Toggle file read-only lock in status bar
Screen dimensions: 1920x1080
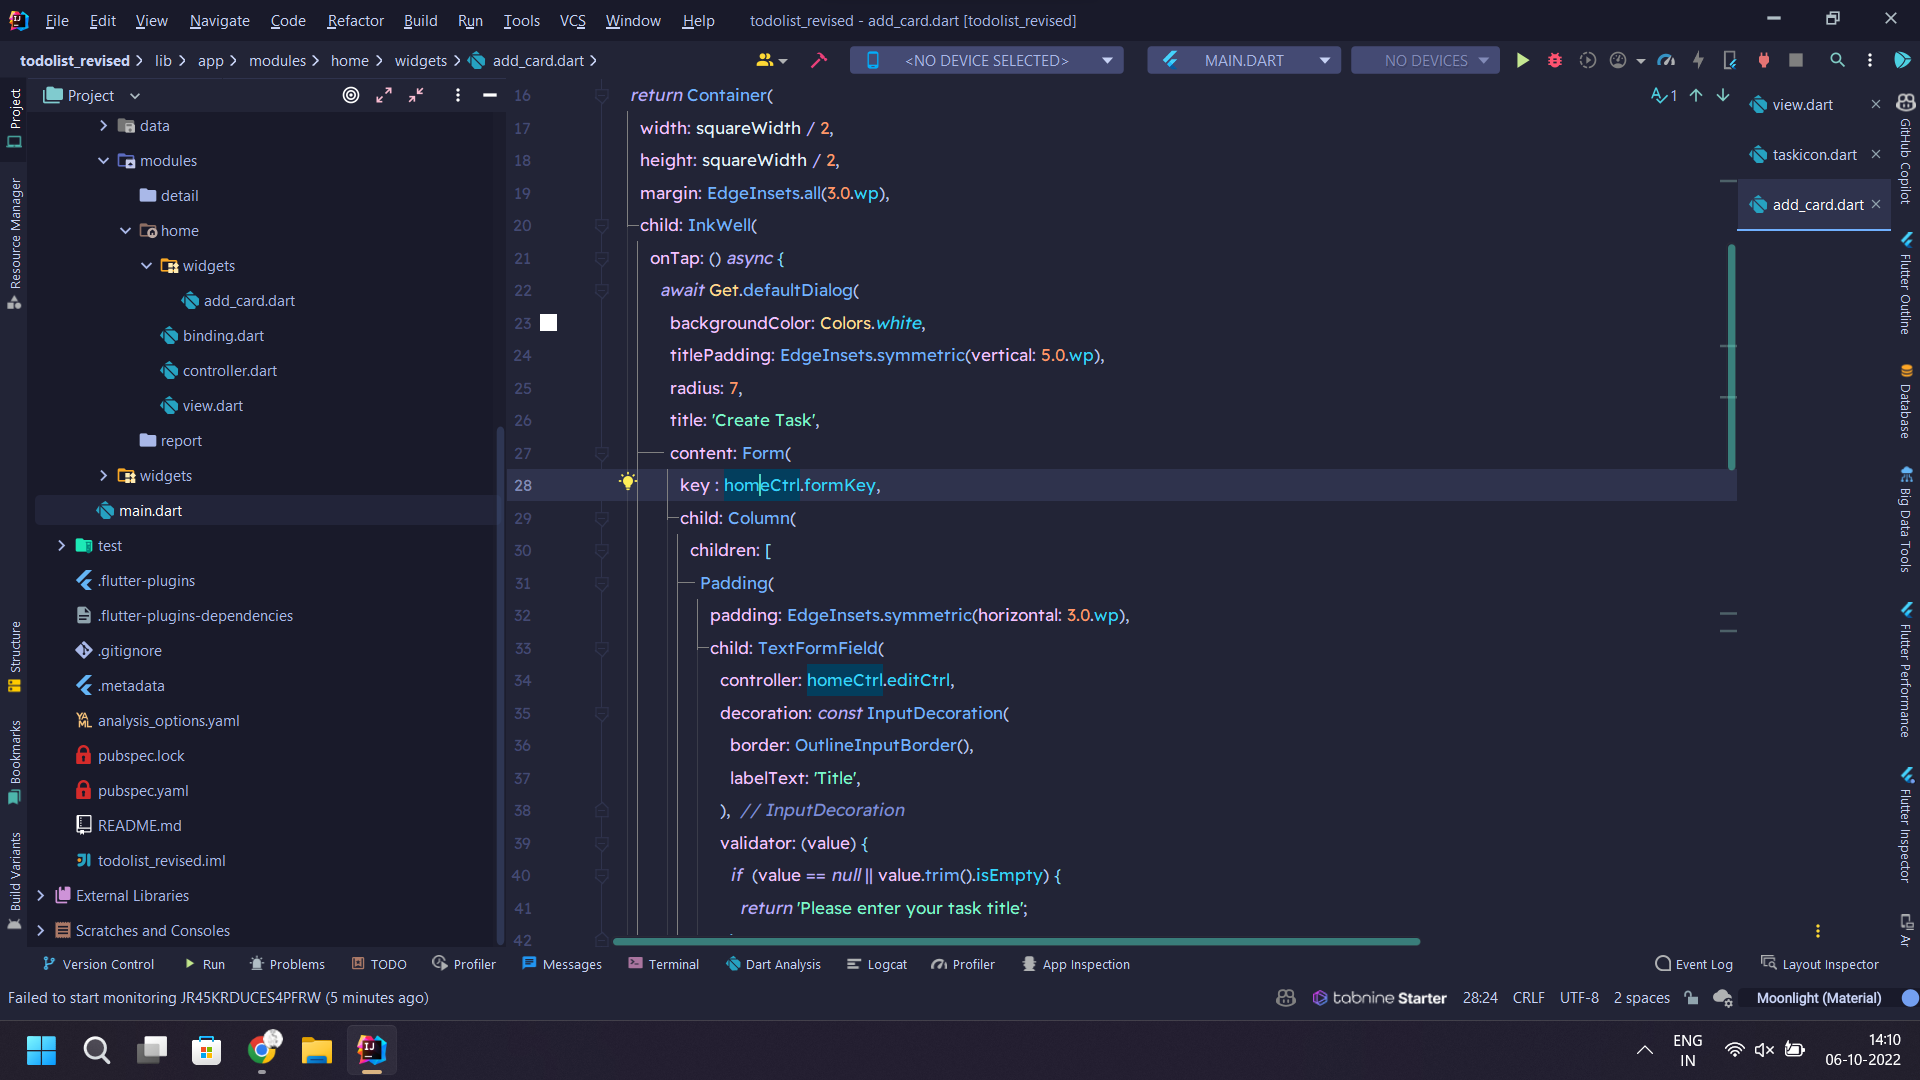click(1691, 998)
